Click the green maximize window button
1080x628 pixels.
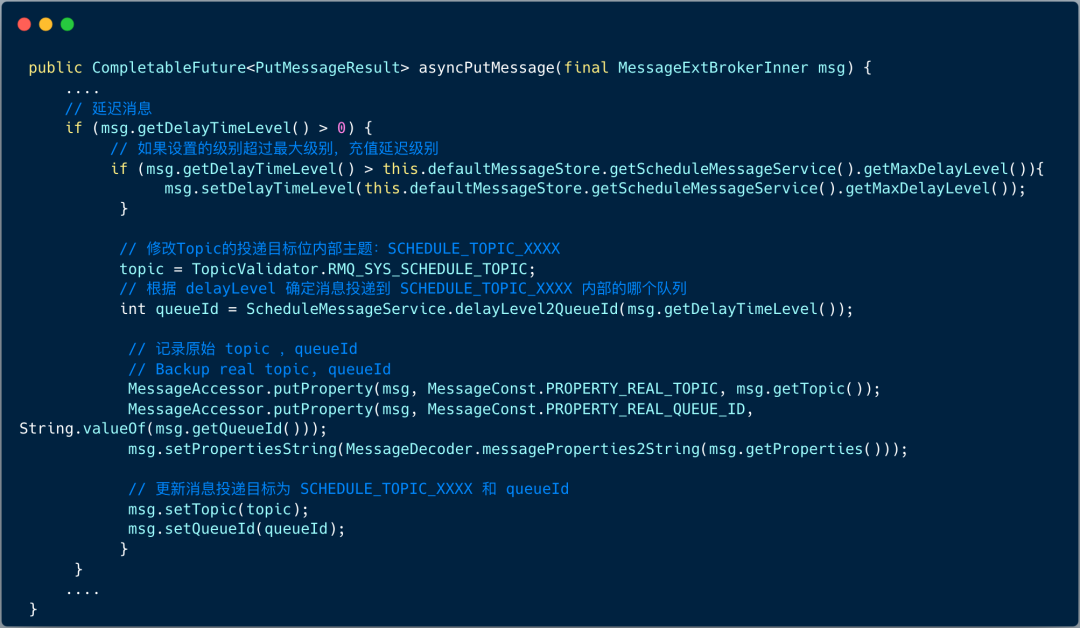68,24
